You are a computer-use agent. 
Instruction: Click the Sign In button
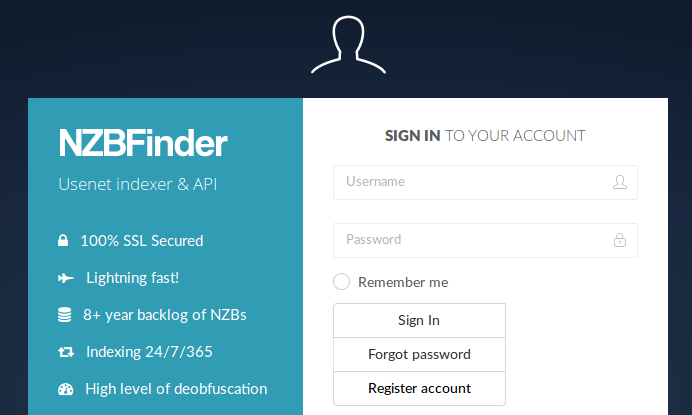click(x=419, y=321)
